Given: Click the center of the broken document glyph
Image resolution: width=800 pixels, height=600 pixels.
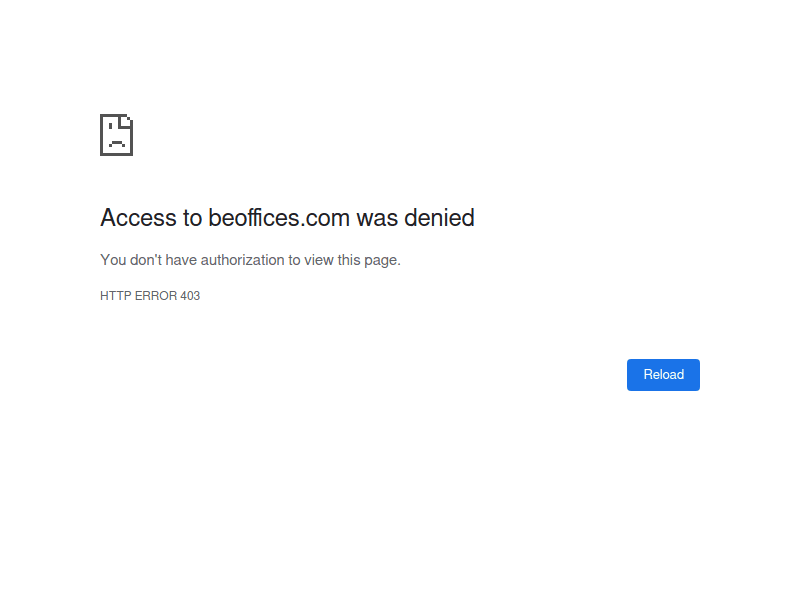Looking at the screenshot, I should 116,135.
